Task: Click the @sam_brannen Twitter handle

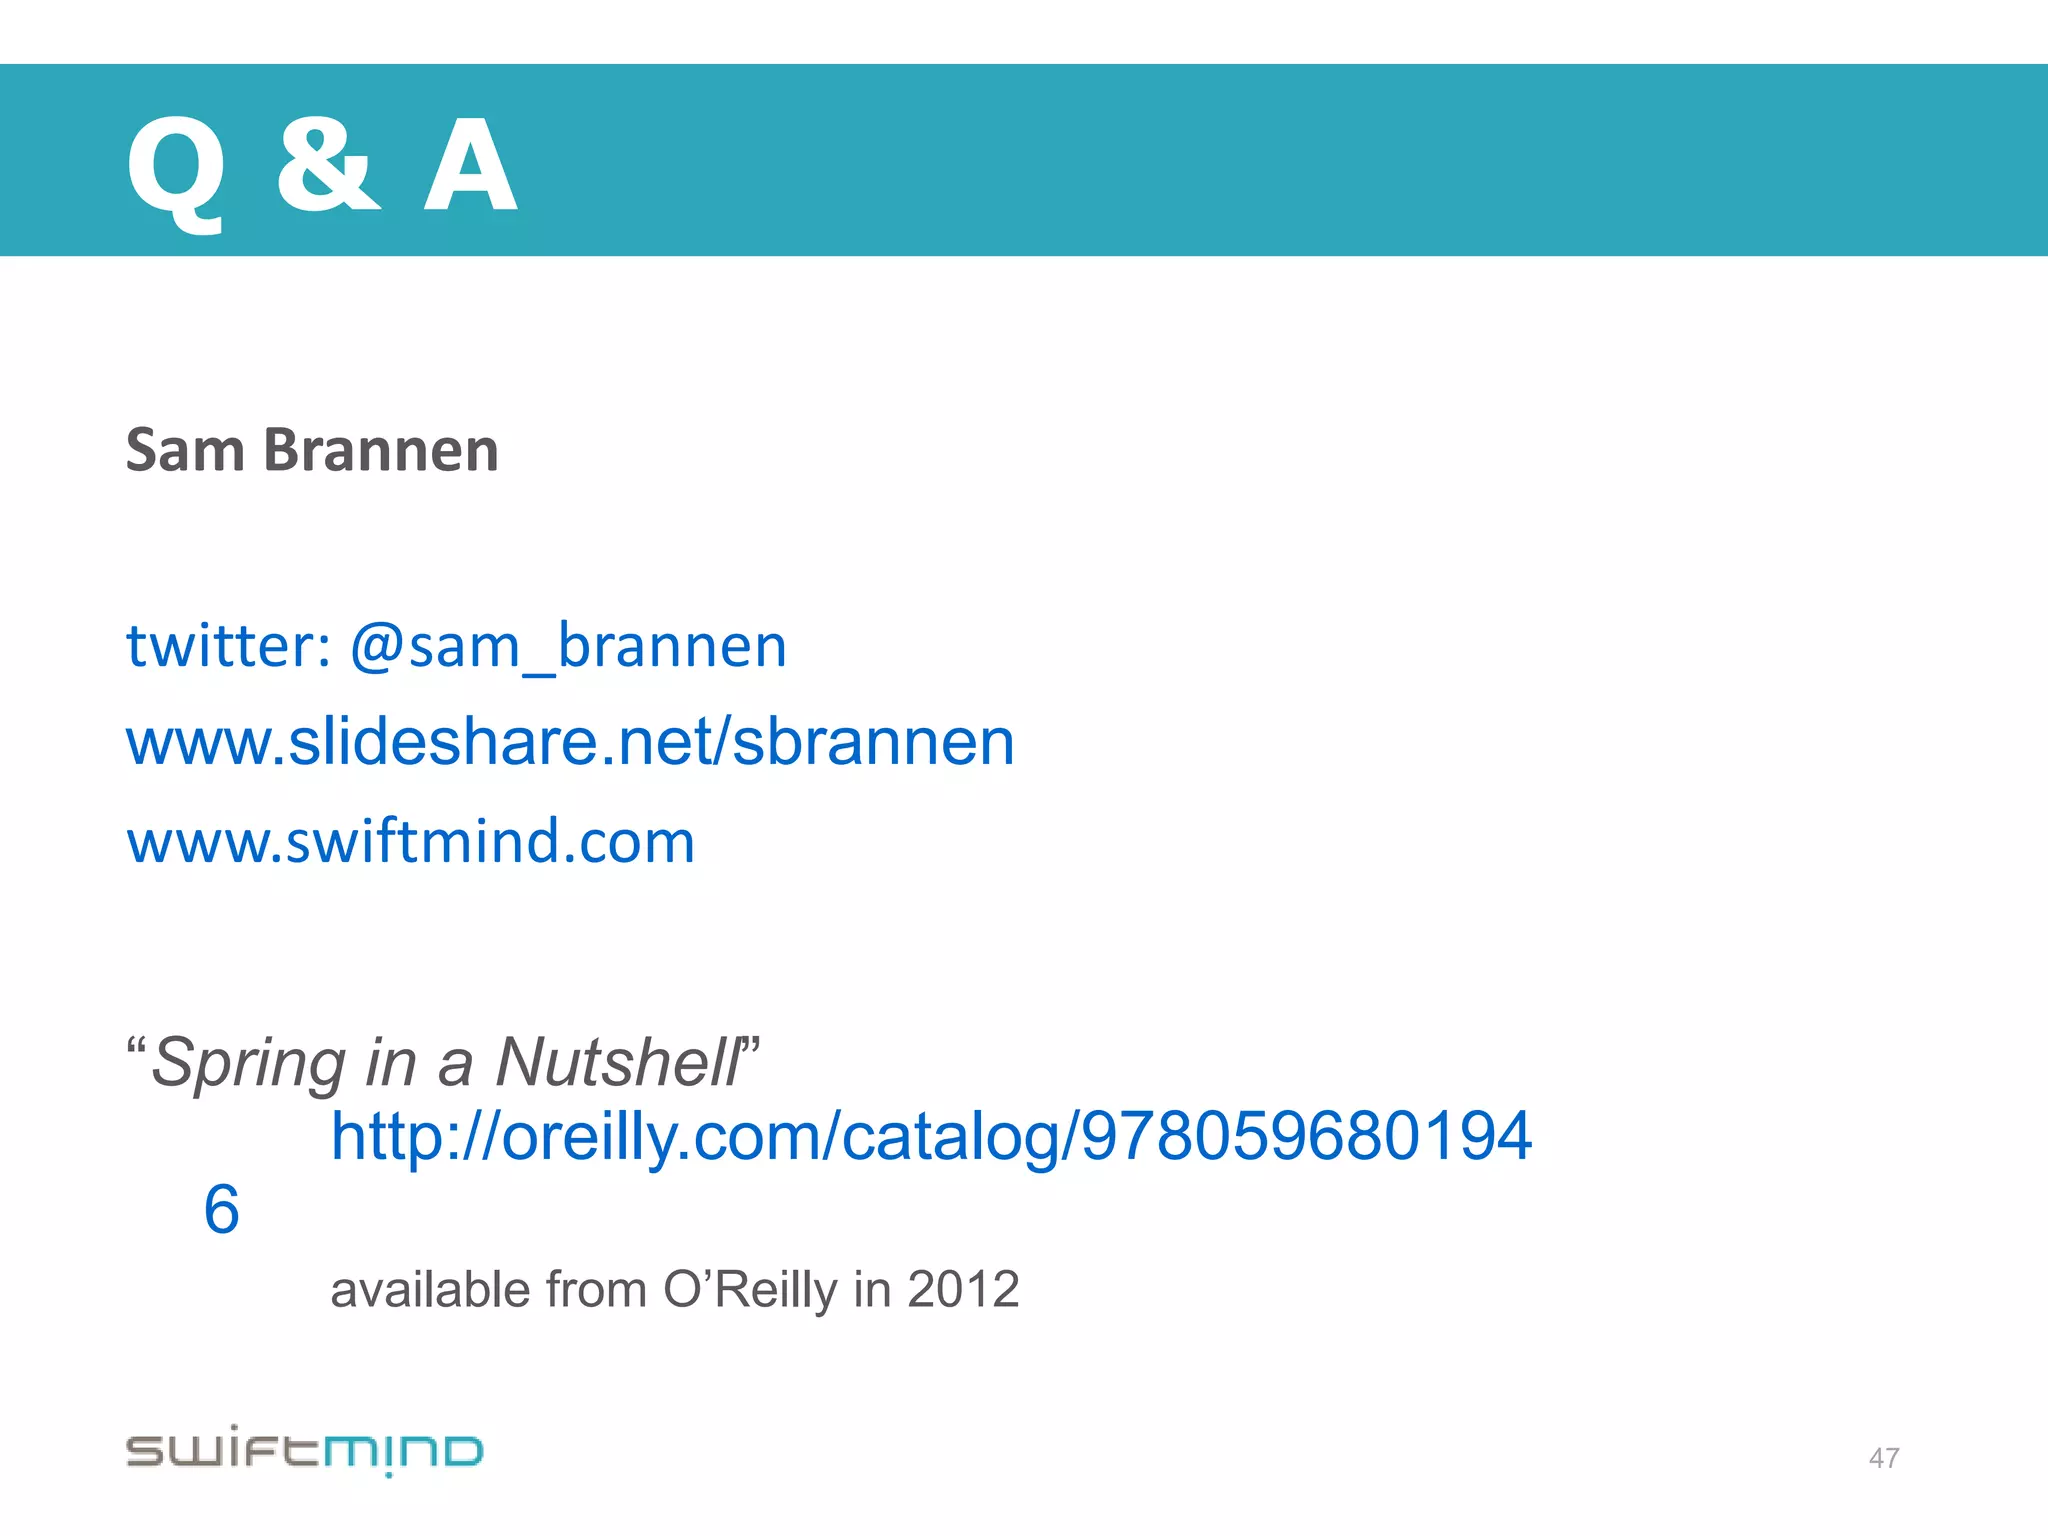Action: click(568, 646)
